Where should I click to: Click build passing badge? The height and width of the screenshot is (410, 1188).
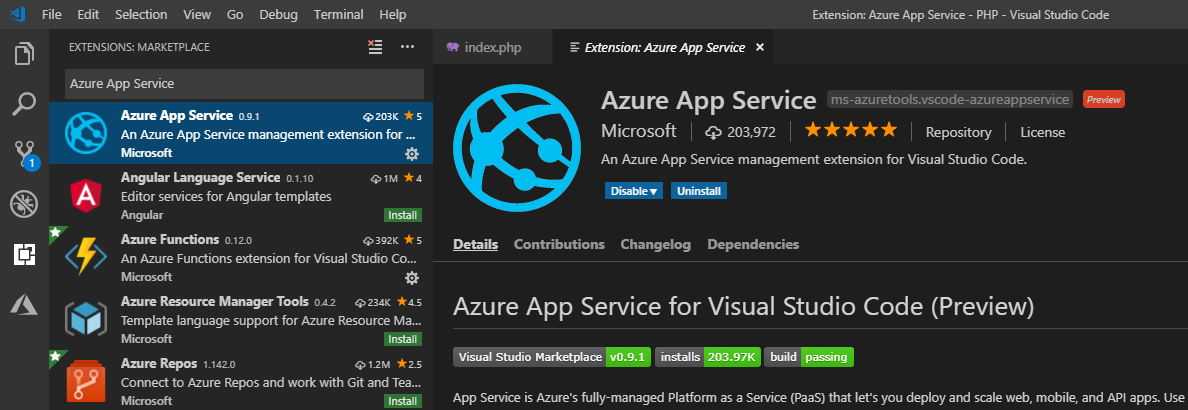[x=809, y=357]
